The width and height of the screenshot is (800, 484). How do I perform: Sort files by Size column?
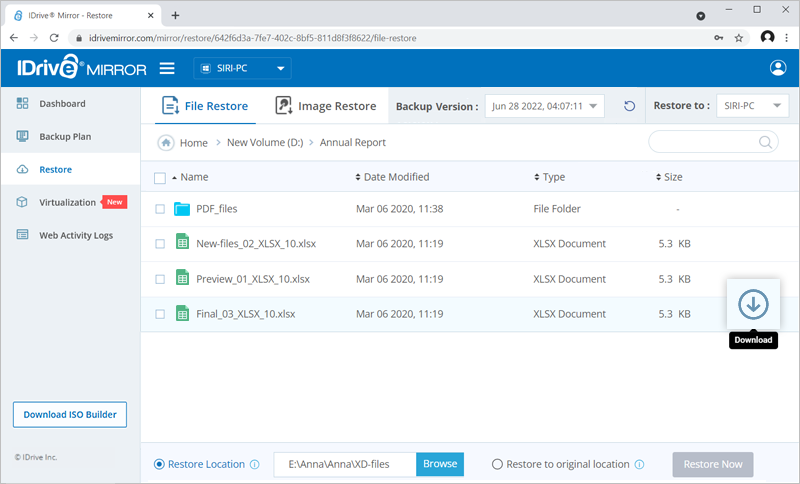coord(669,177)
